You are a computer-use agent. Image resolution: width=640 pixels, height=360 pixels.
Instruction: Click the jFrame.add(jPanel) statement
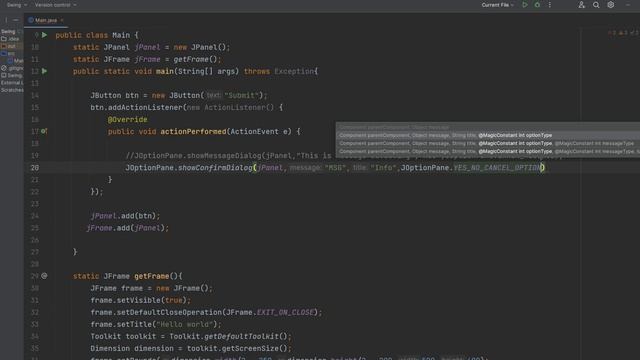(127, 228)
